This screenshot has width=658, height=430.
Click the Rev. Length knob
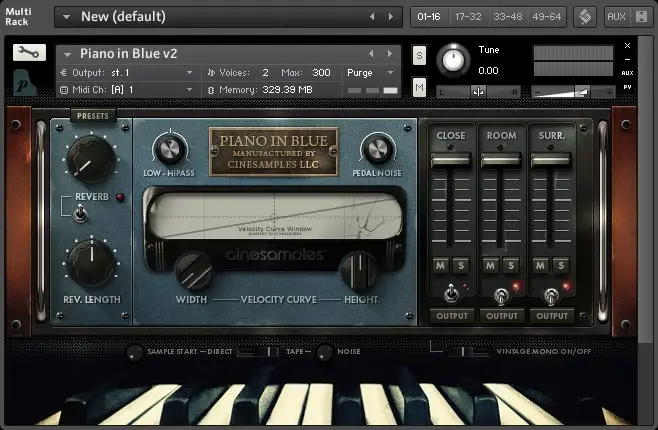pyautogui.click(x=91, y=262)
